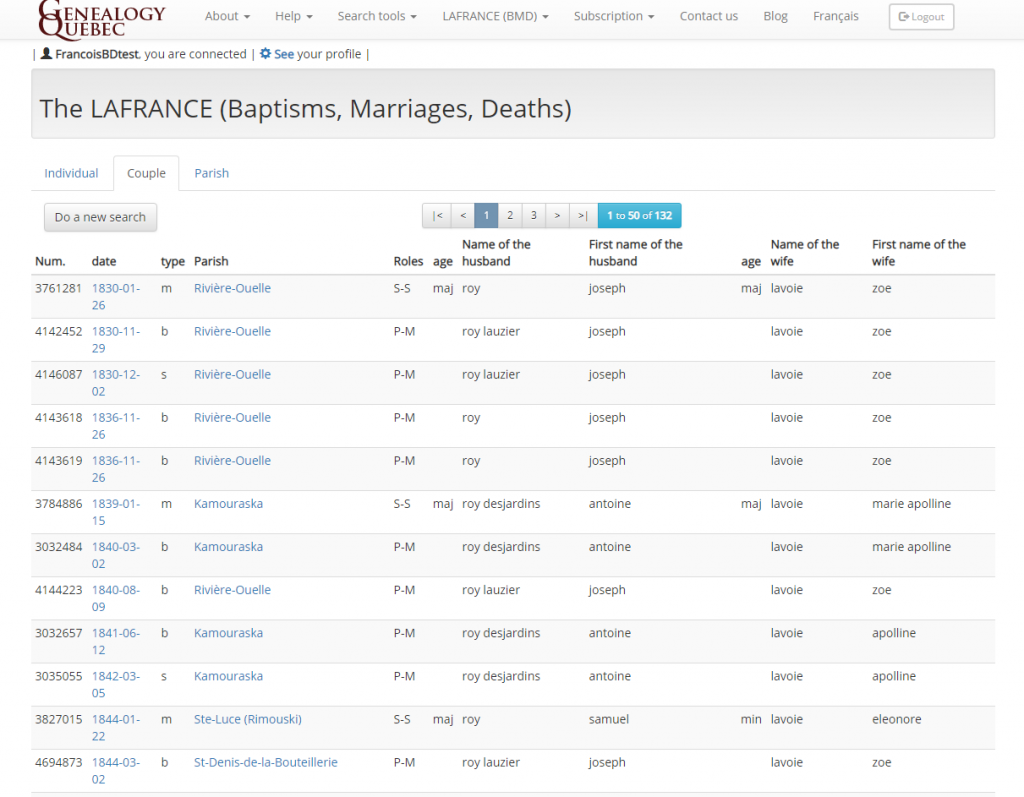
Task: Click St-Denis-de-la-Bouteillerie parish link
Action: pos(265,762)
